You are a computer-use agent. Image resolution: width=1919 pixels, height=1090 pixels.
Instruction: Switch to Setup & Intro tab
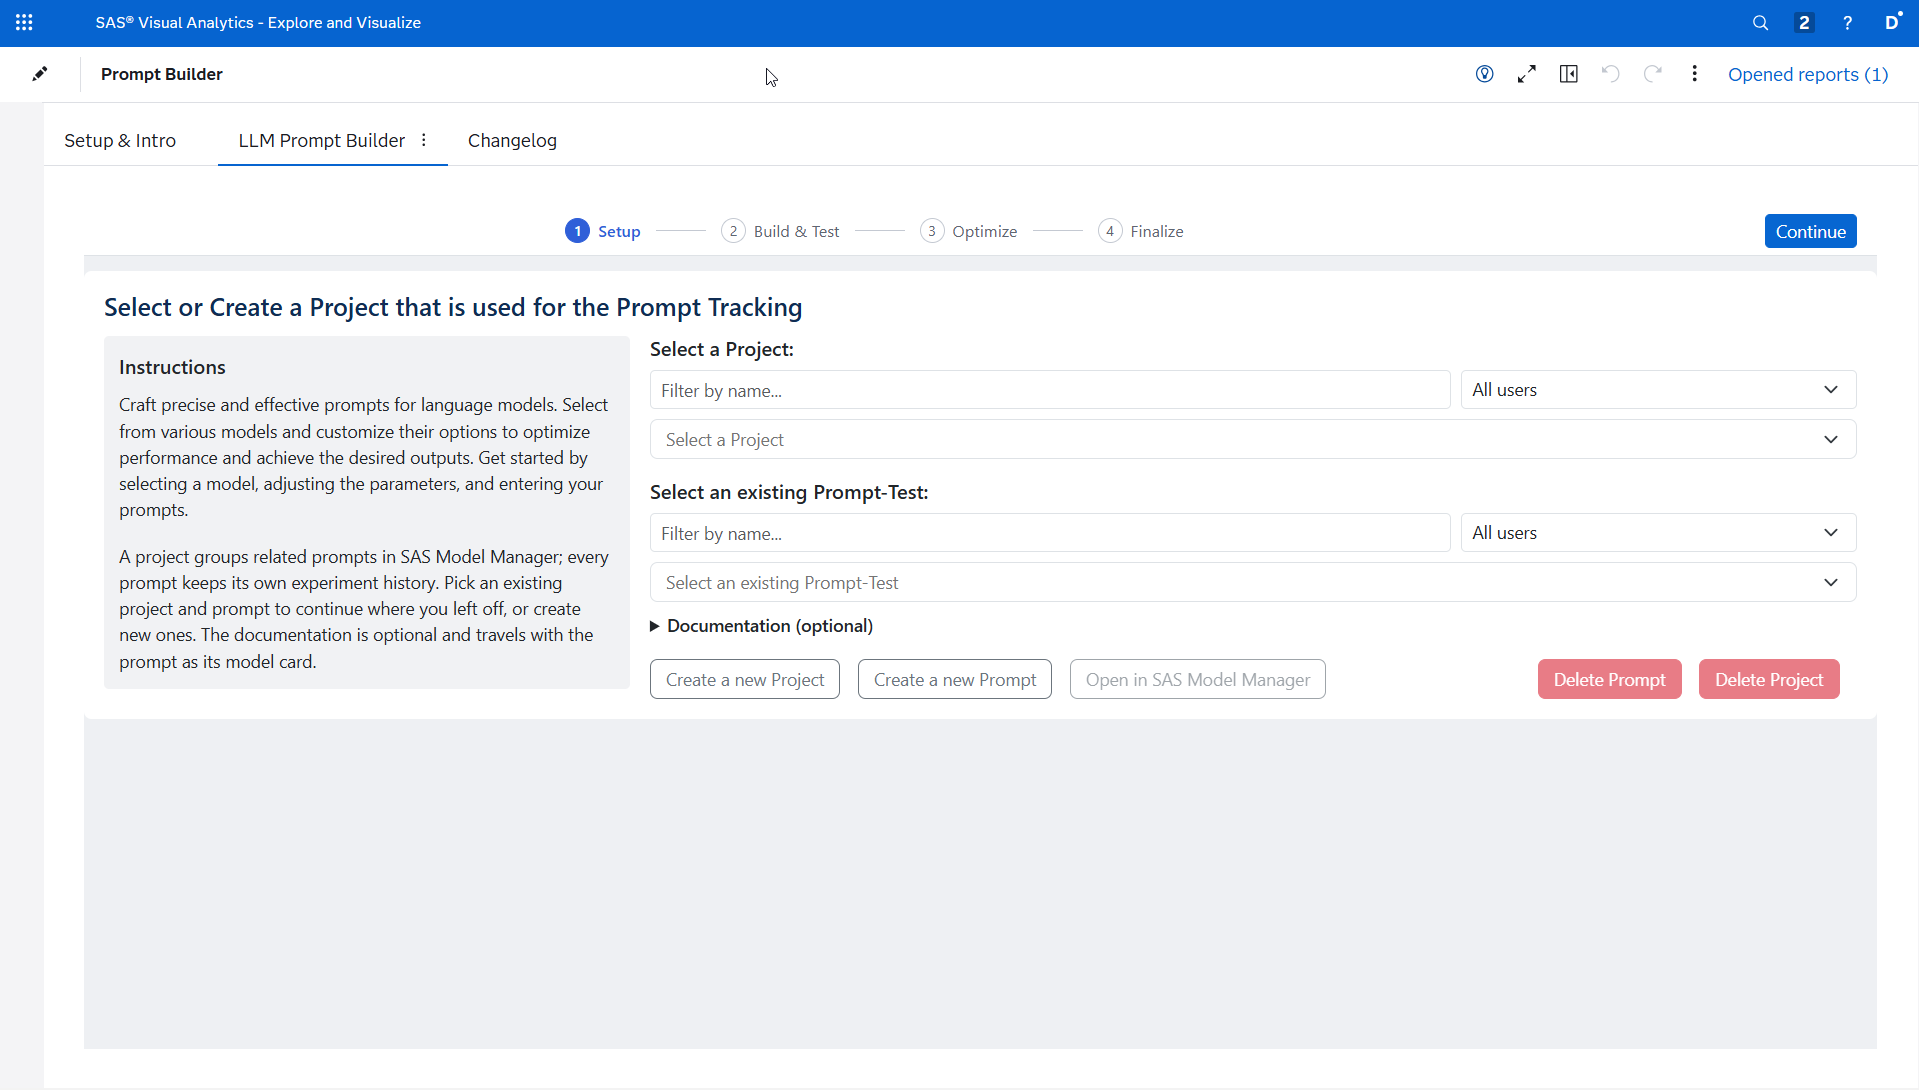pos(120,140)
